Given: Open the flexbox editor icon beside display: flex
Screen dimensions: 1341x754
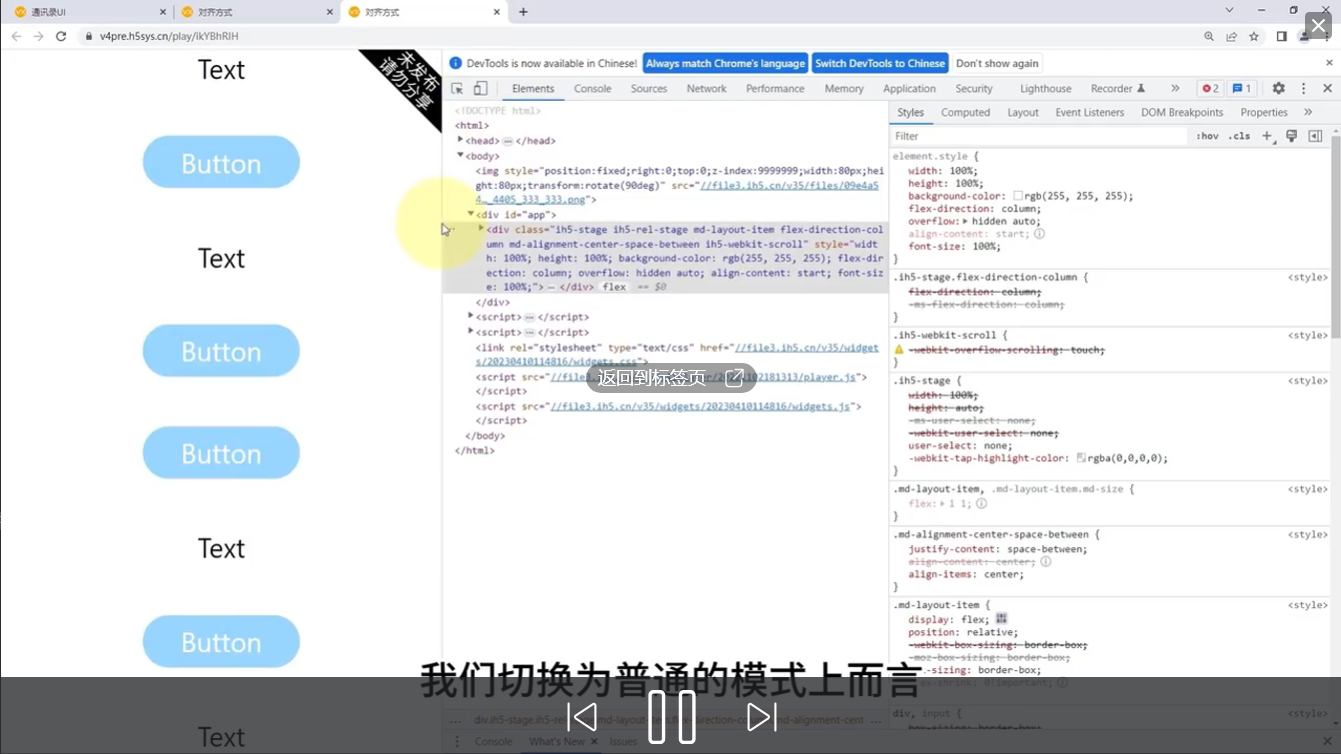Looking at the screenshot, I should click(x=1001, y=619).
